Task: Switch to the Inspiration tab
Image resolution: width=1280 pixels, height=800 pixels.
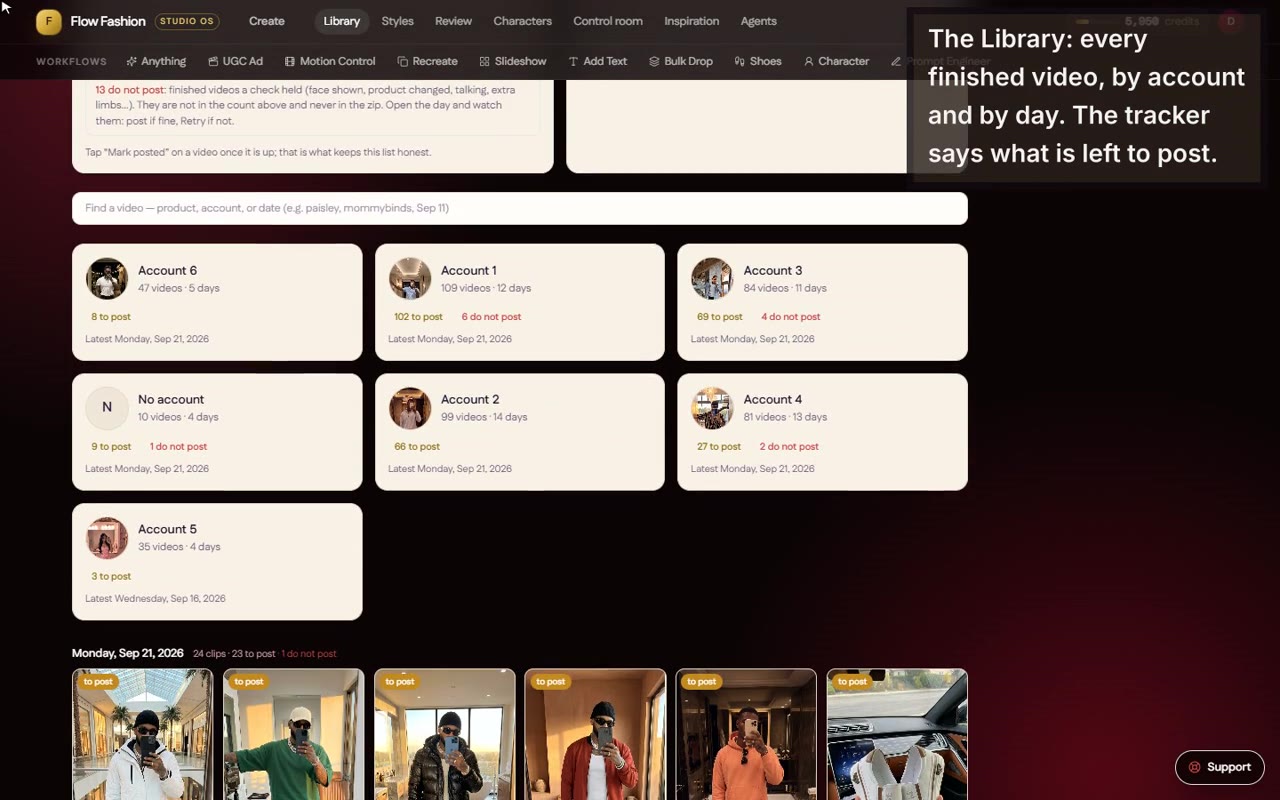Action: point(691,21)
